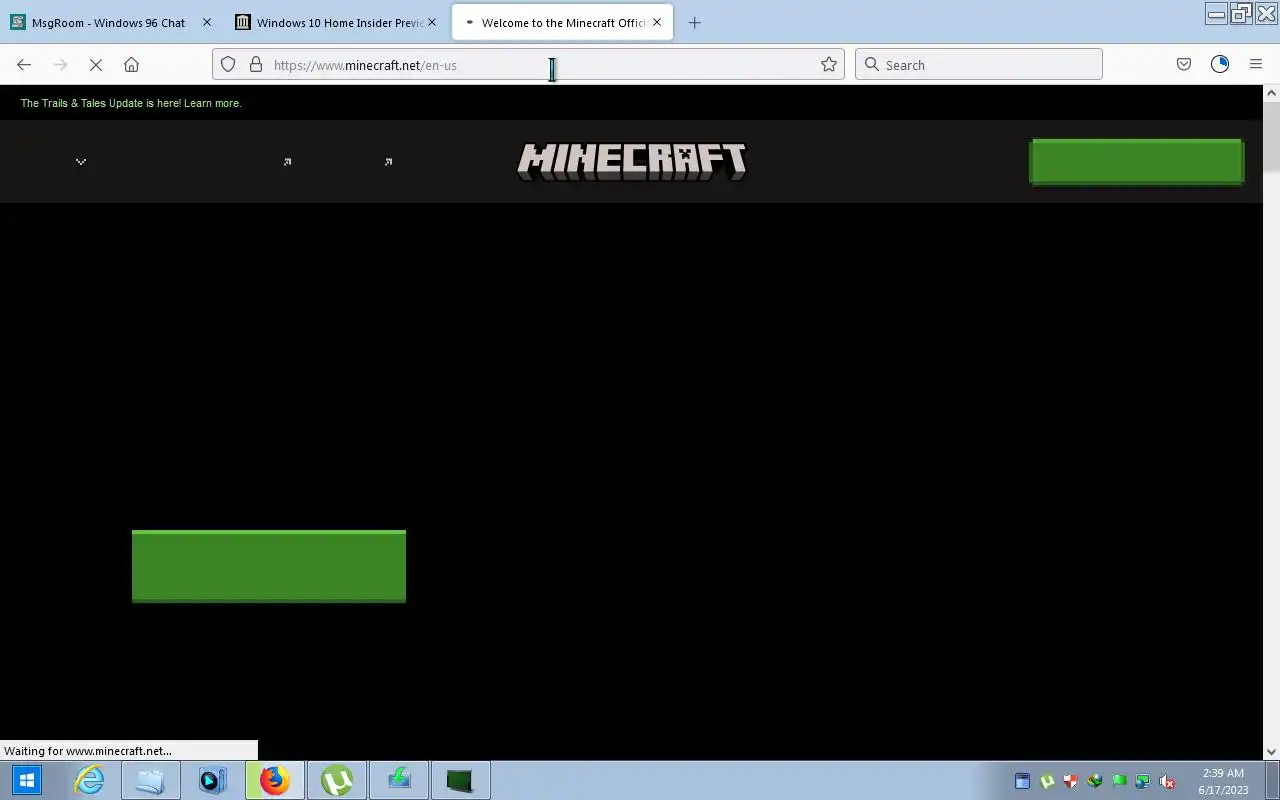This screenshot has width=1280, height=800.
Task: Open the green download-arrow taskbar app
Action: pos(398,780)
